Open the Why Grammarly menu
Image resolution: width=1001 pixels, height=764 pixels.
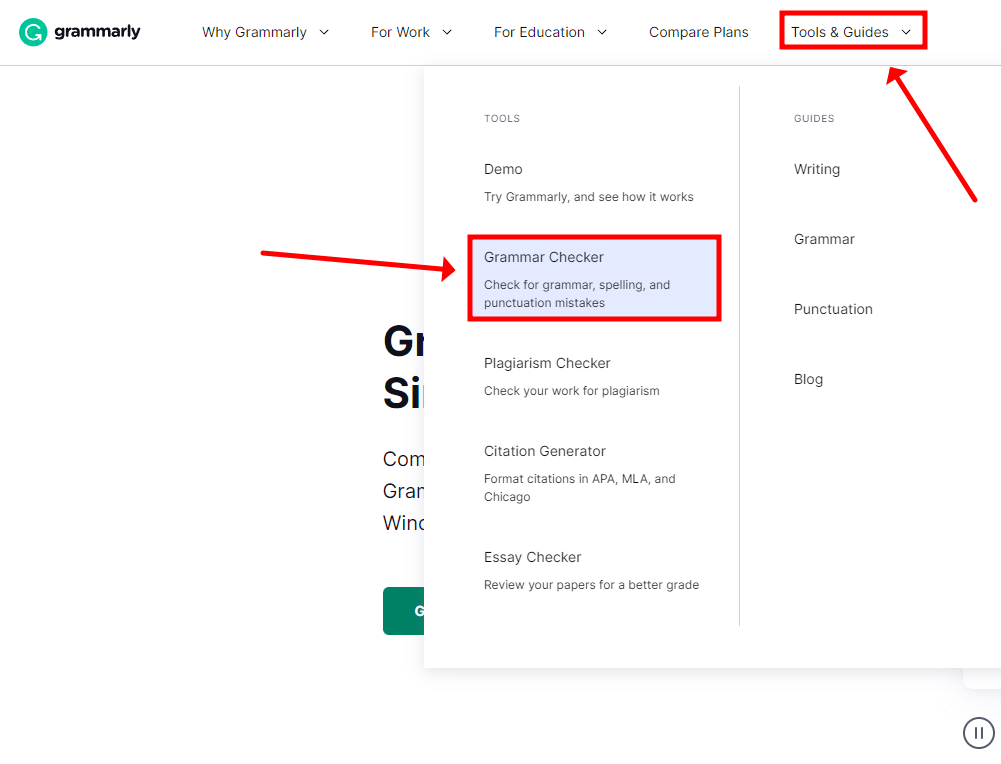(254, 32)
